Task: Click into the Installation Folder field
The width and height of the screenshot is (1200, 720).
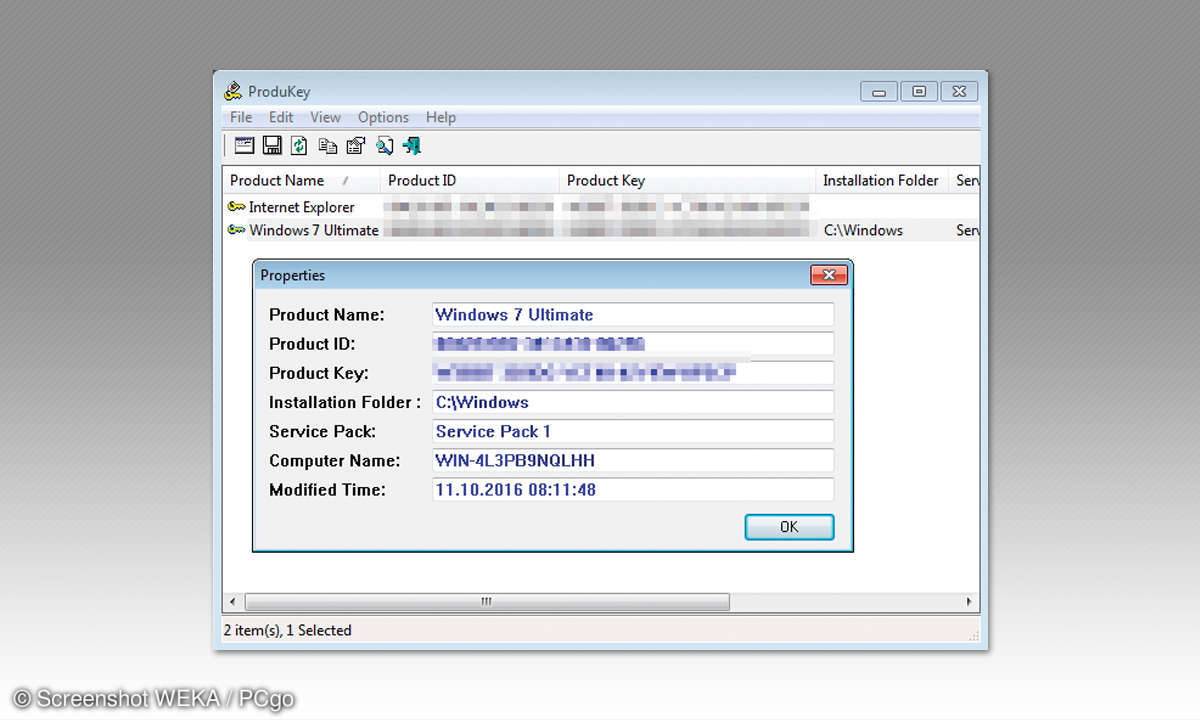Action: 632,402
